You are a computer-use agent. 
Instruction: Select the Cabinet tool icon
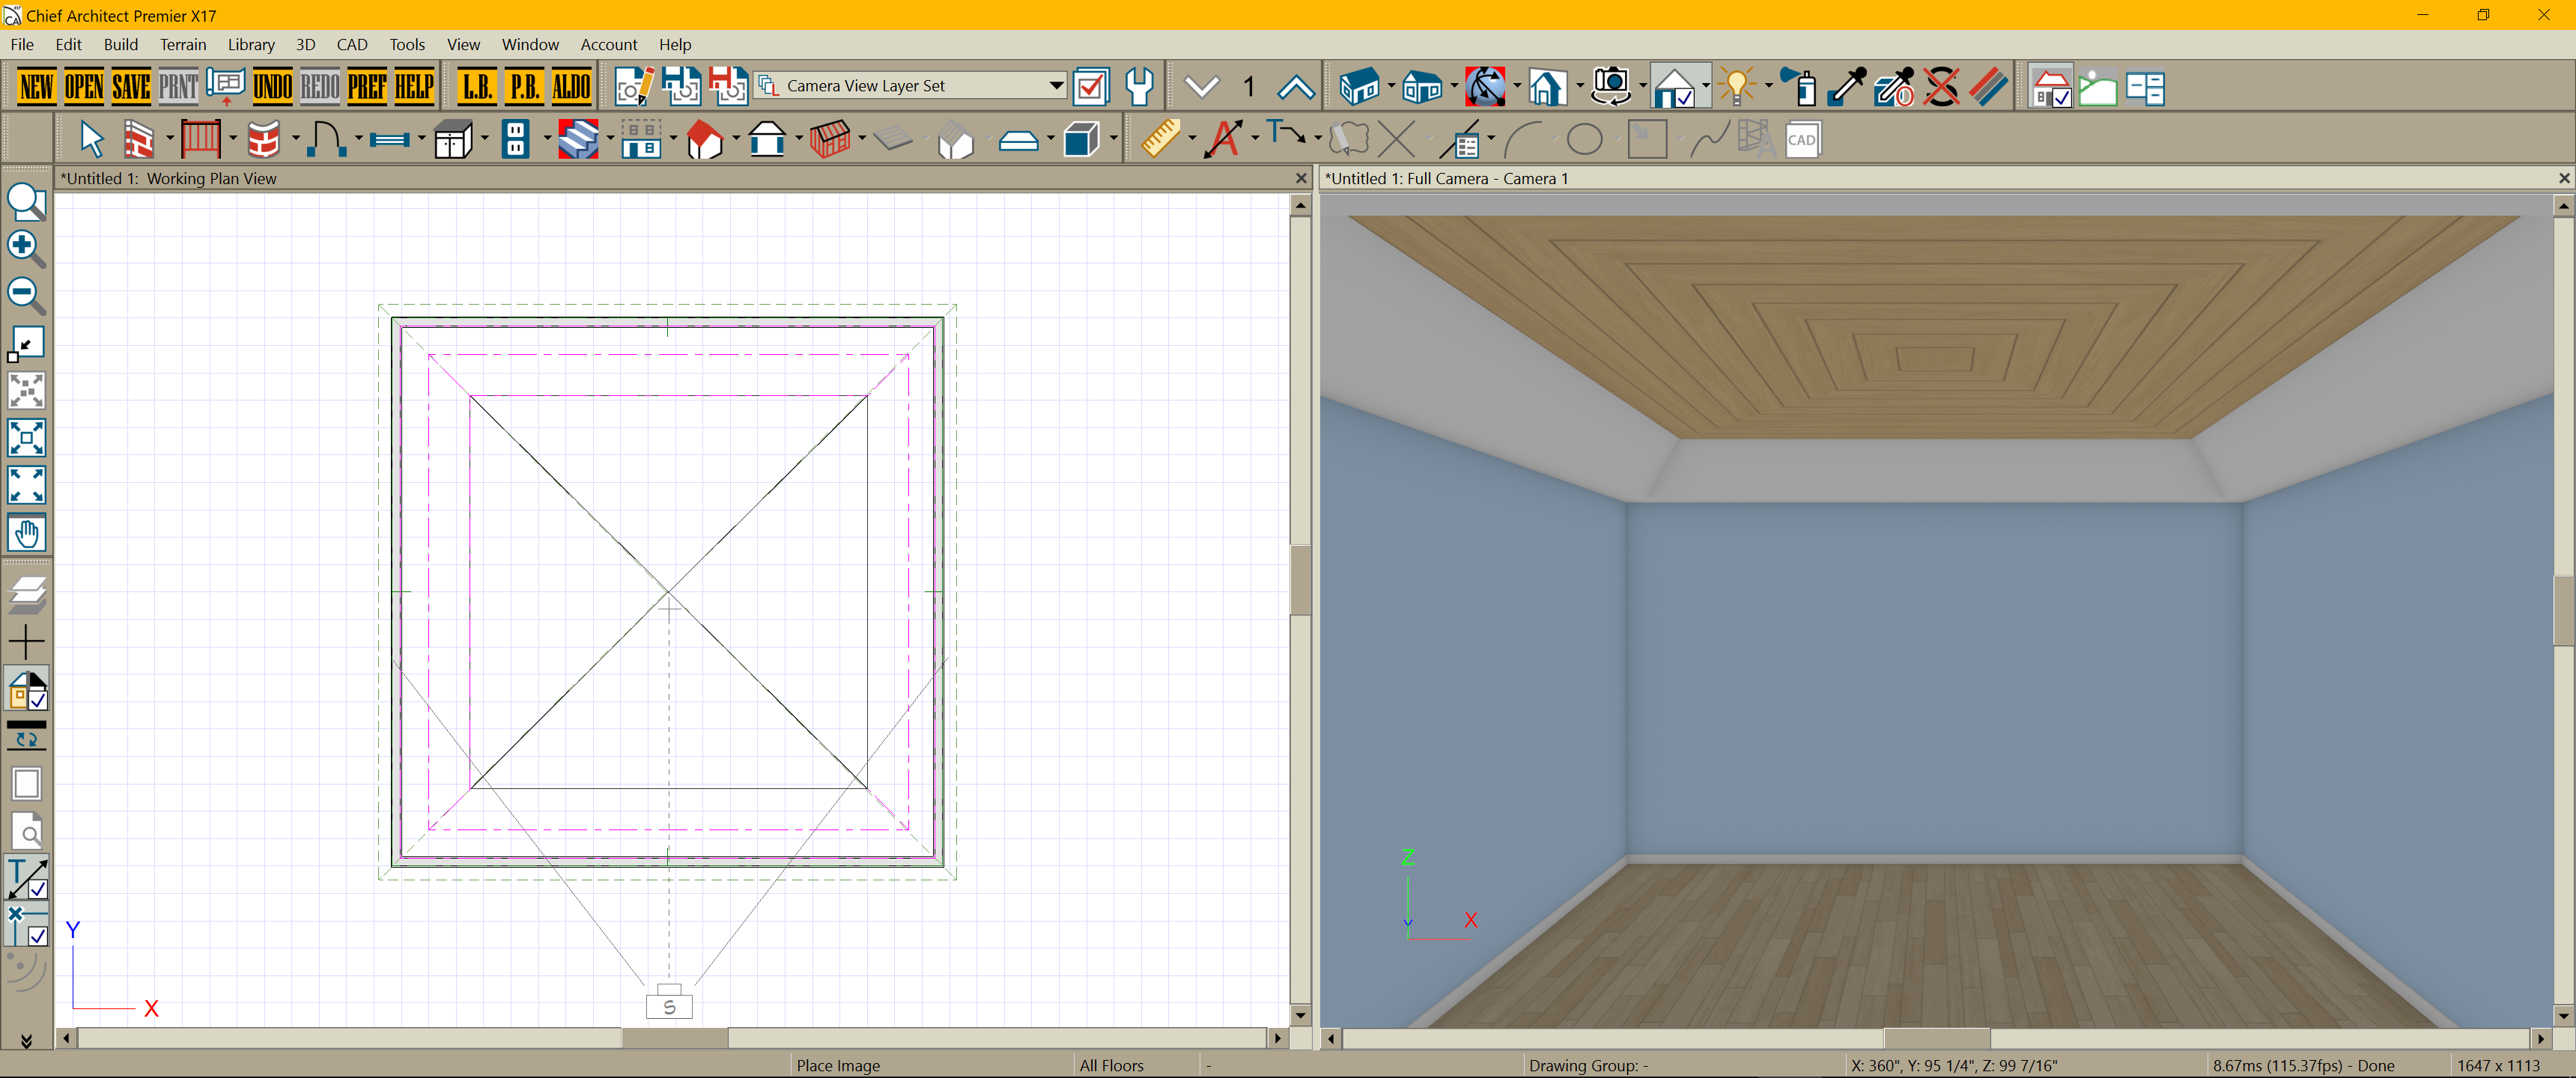click(452, 140)
